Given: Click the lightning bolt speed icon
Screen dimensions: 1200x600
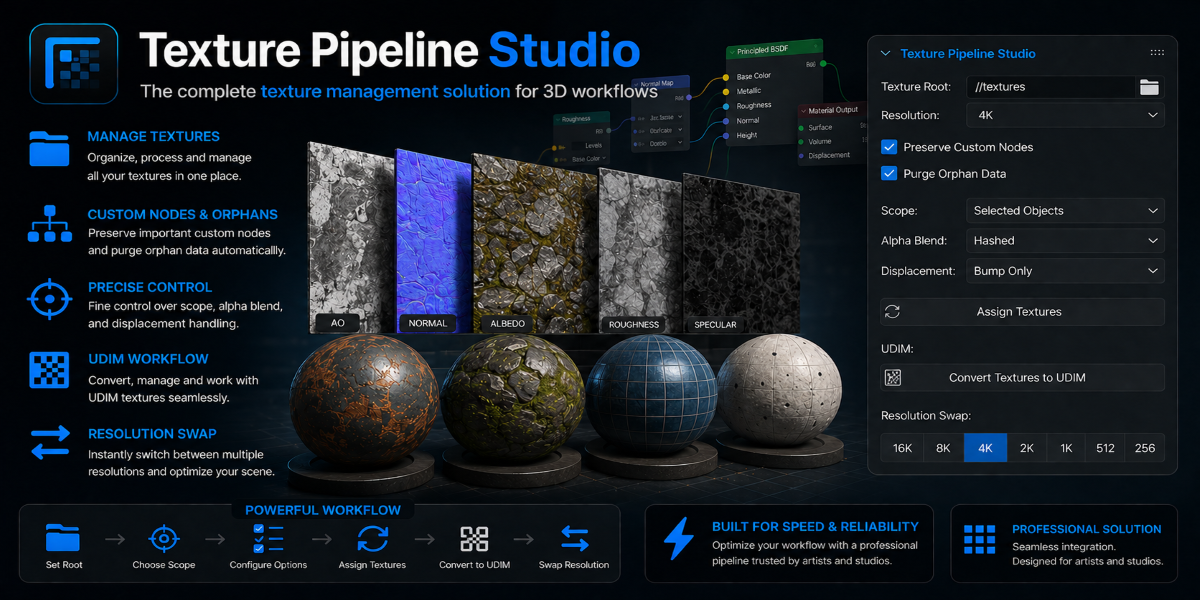Looking at the screenshot, I should [x=679, y=538].
